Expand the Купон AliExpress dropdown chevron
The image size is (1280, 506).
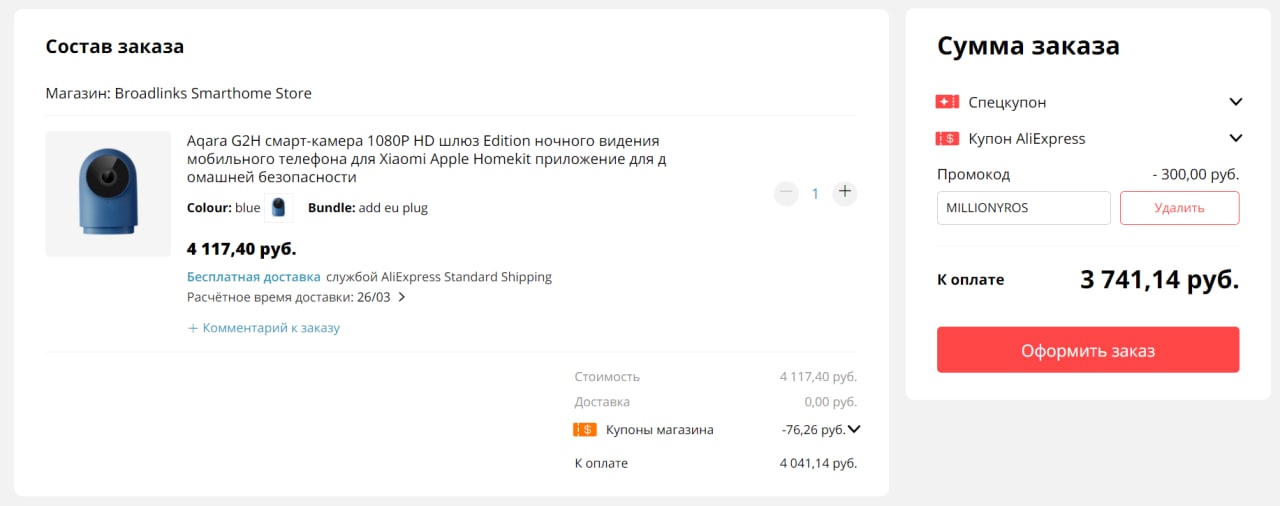1236,139
